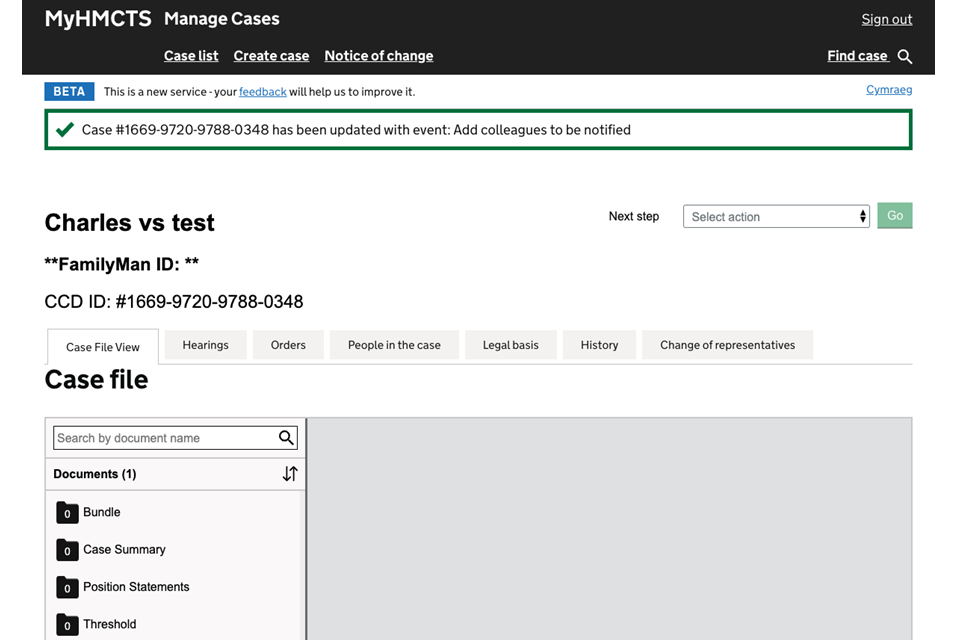Open the Bundle folder icon

click(x=67, y=512)
